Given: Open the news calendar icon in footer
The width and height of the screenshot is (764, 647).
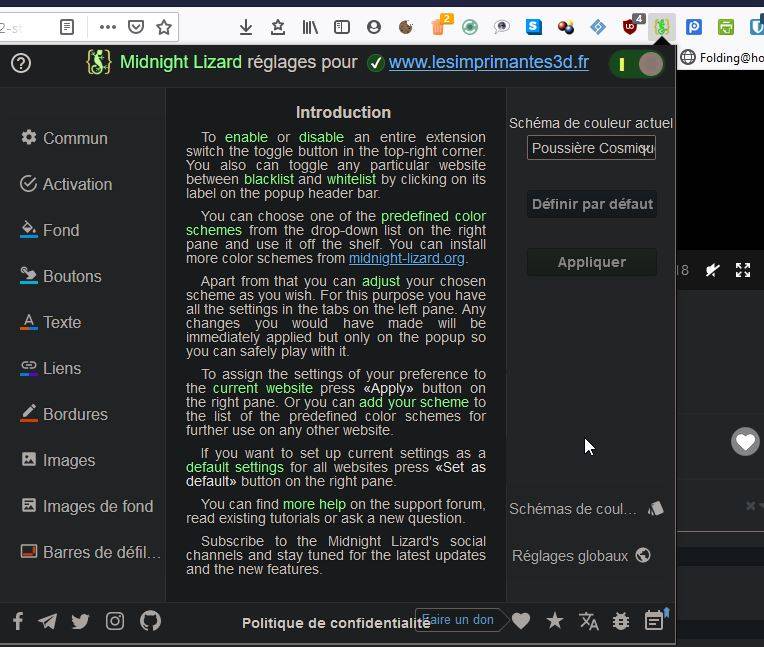Looking at the screenshot, I should pyautogui.click(x=654, y=621).
